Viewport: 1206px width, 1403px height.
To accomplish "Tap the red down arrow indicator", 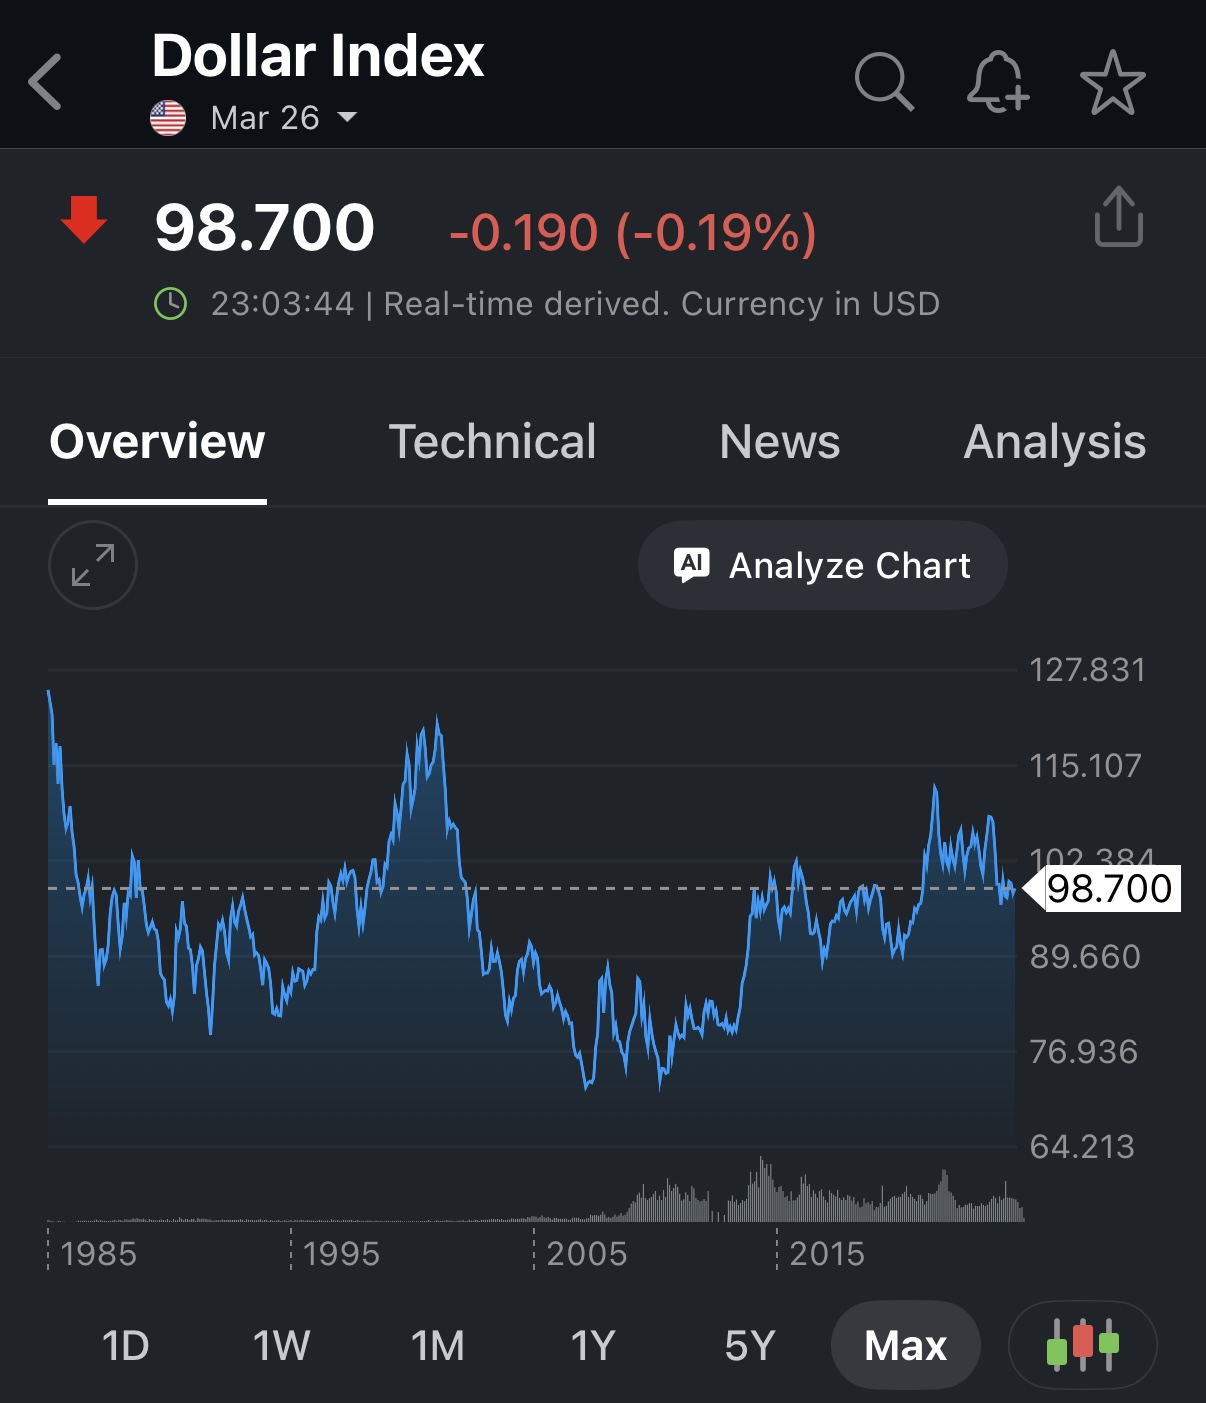I will 84,220.
